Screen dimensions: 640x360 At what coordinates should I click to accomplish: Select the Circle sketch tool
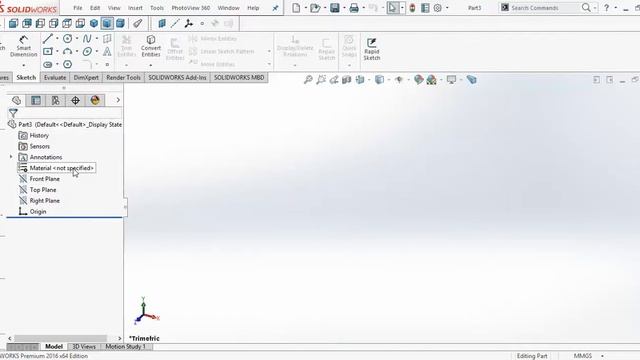pos(67,39)
